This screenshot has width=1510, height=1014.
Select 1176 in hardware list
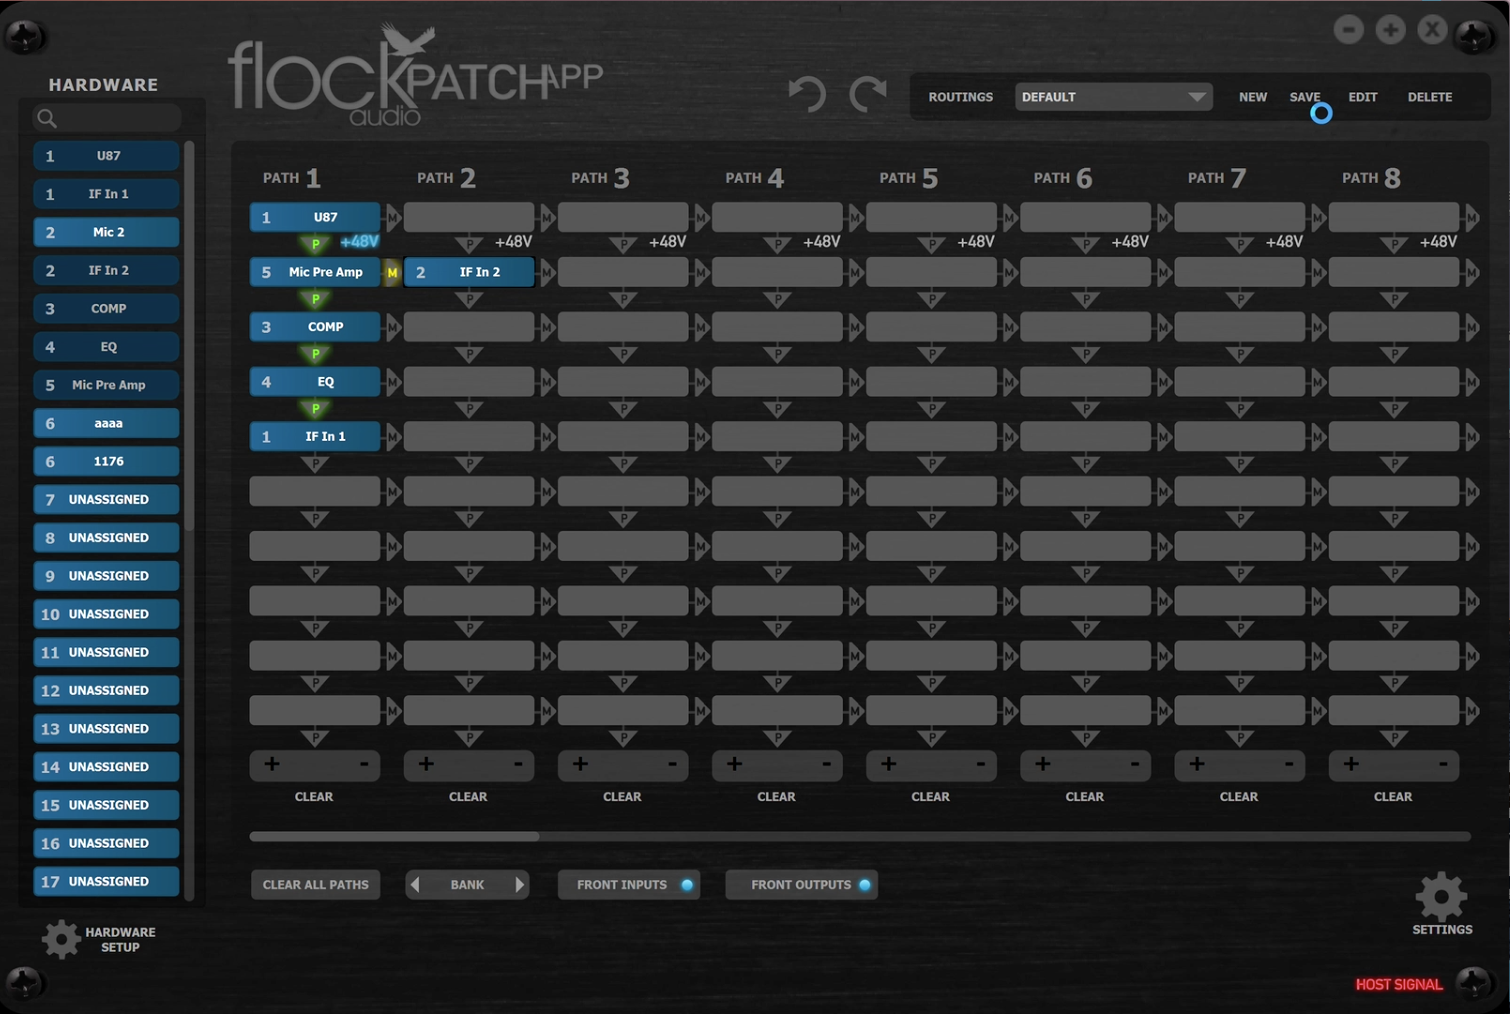(x=106, y=461)
